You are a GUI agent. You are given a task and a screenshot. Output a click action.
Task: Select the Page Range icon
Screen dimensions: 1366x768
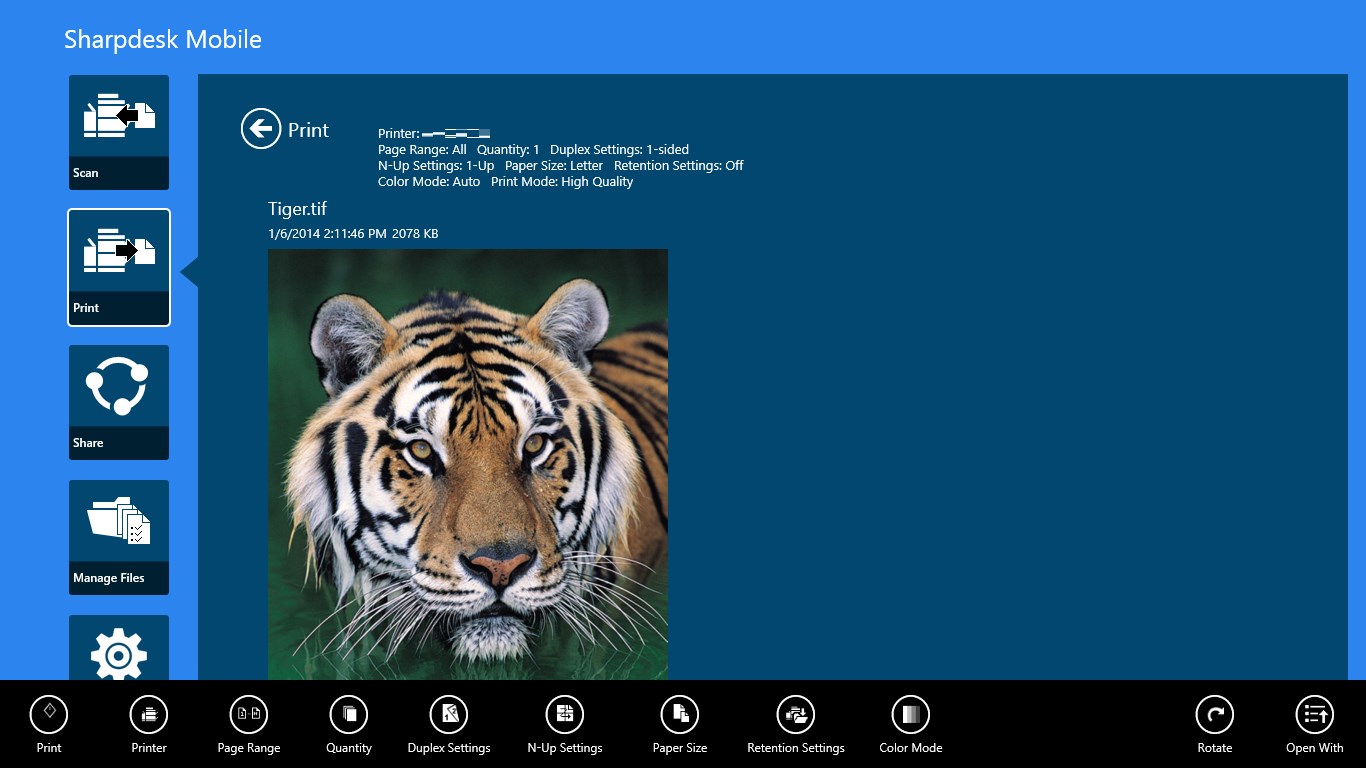click(x=249, y=714)
